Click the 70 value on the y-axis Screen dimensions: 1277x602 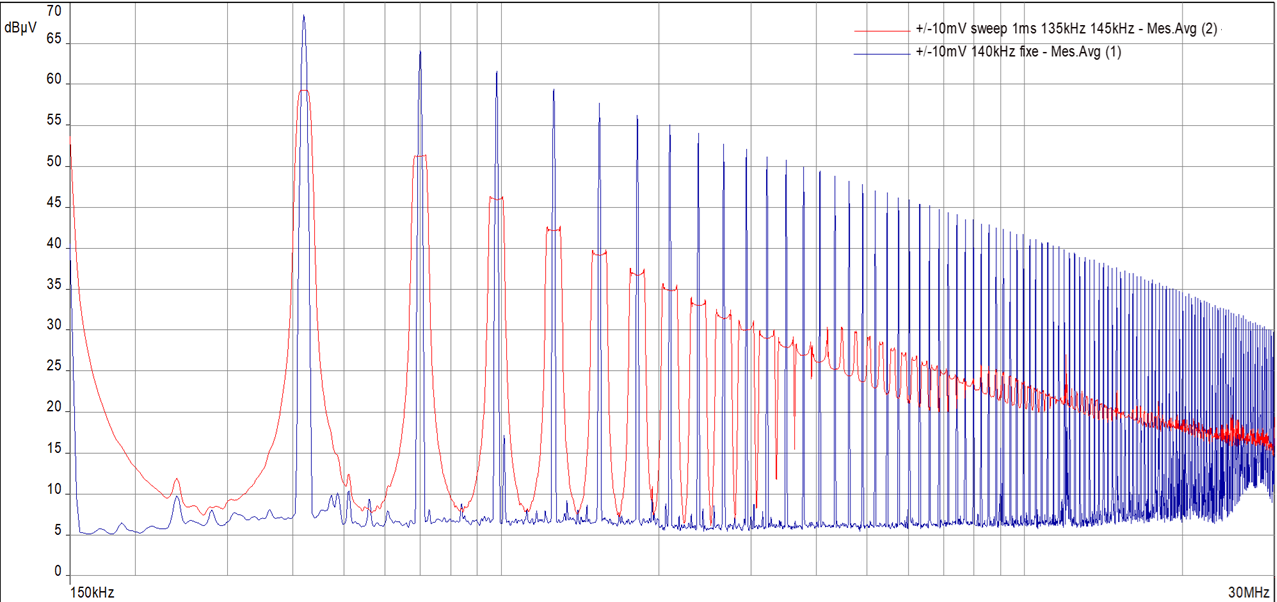pos(54,12)
